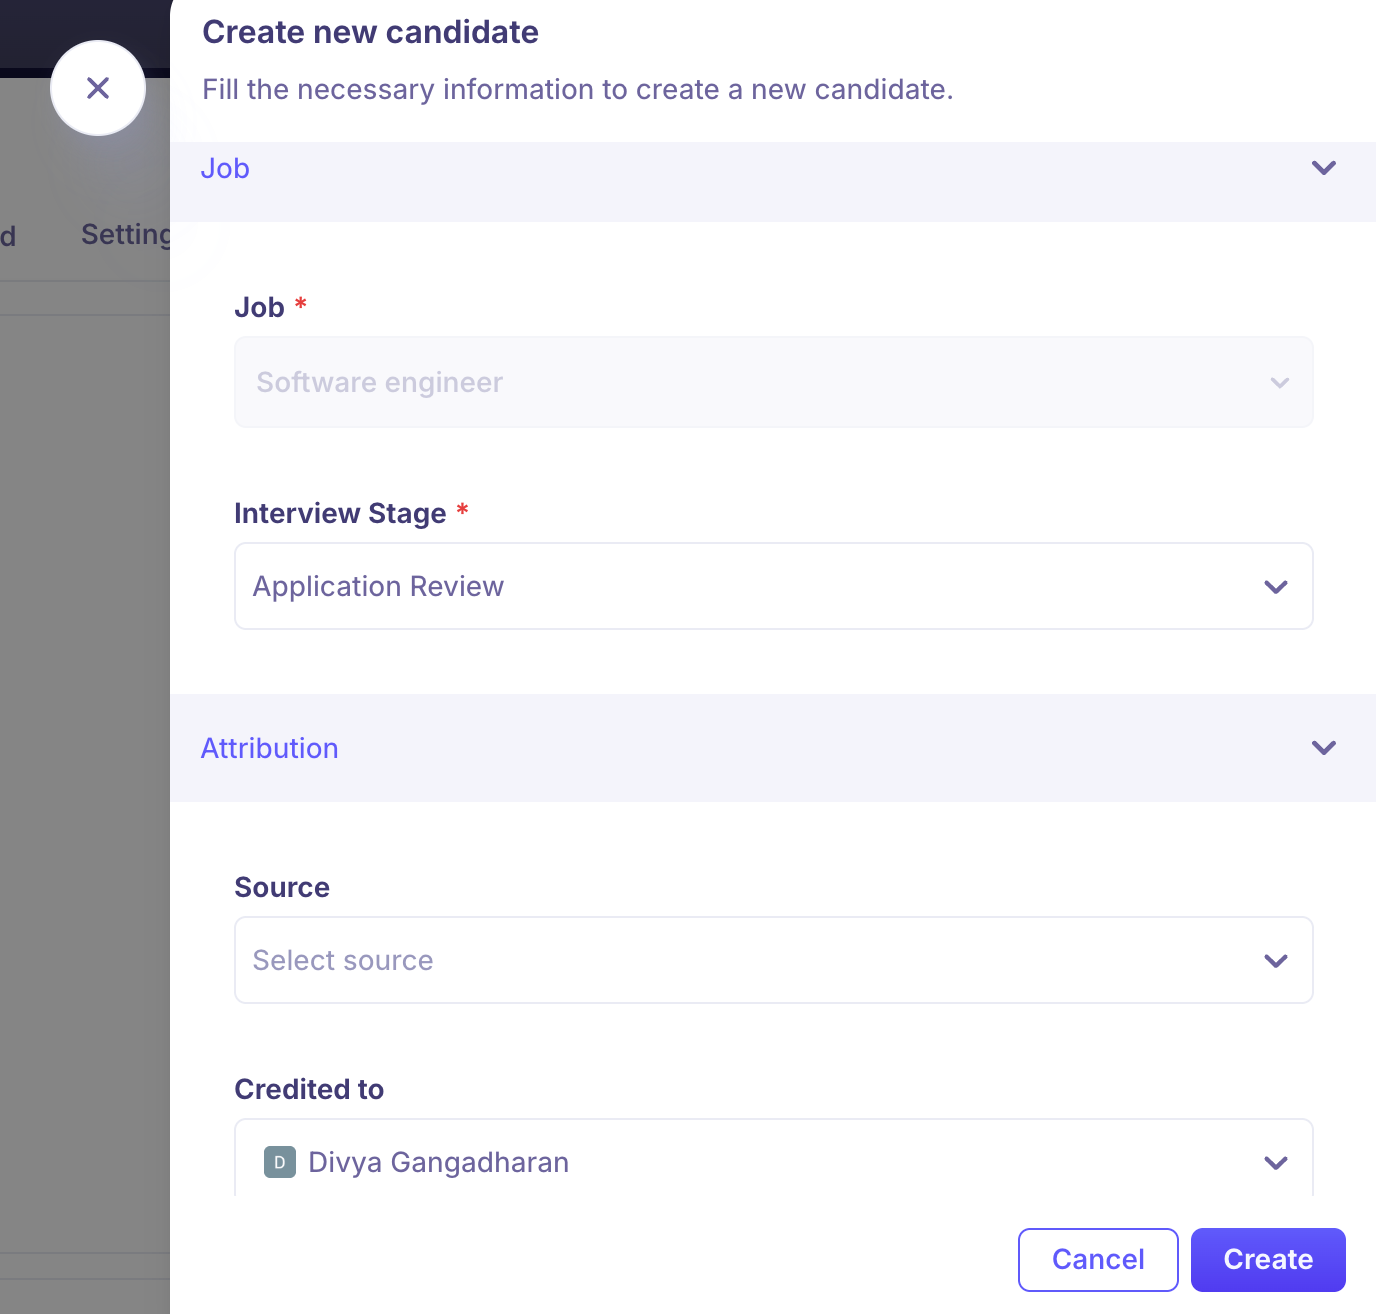
Task: Click the Interview Stage field label
Action: pyautogui.click(x=340, y=513)
